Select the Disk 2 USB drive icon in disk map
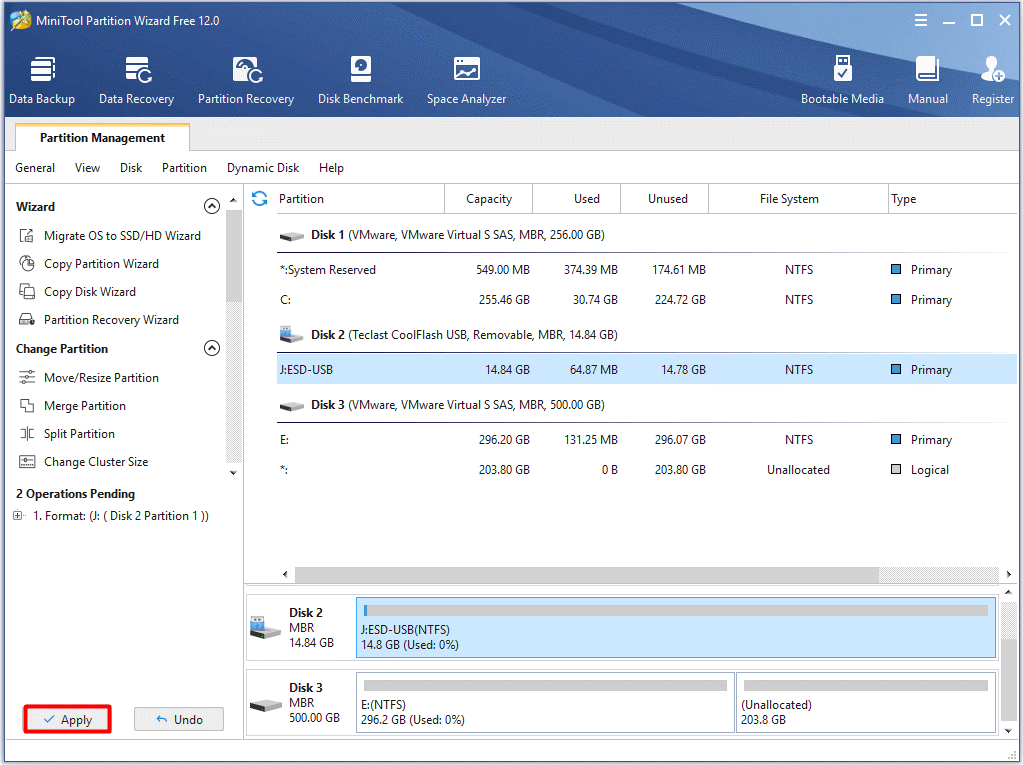 click(266, 627)
